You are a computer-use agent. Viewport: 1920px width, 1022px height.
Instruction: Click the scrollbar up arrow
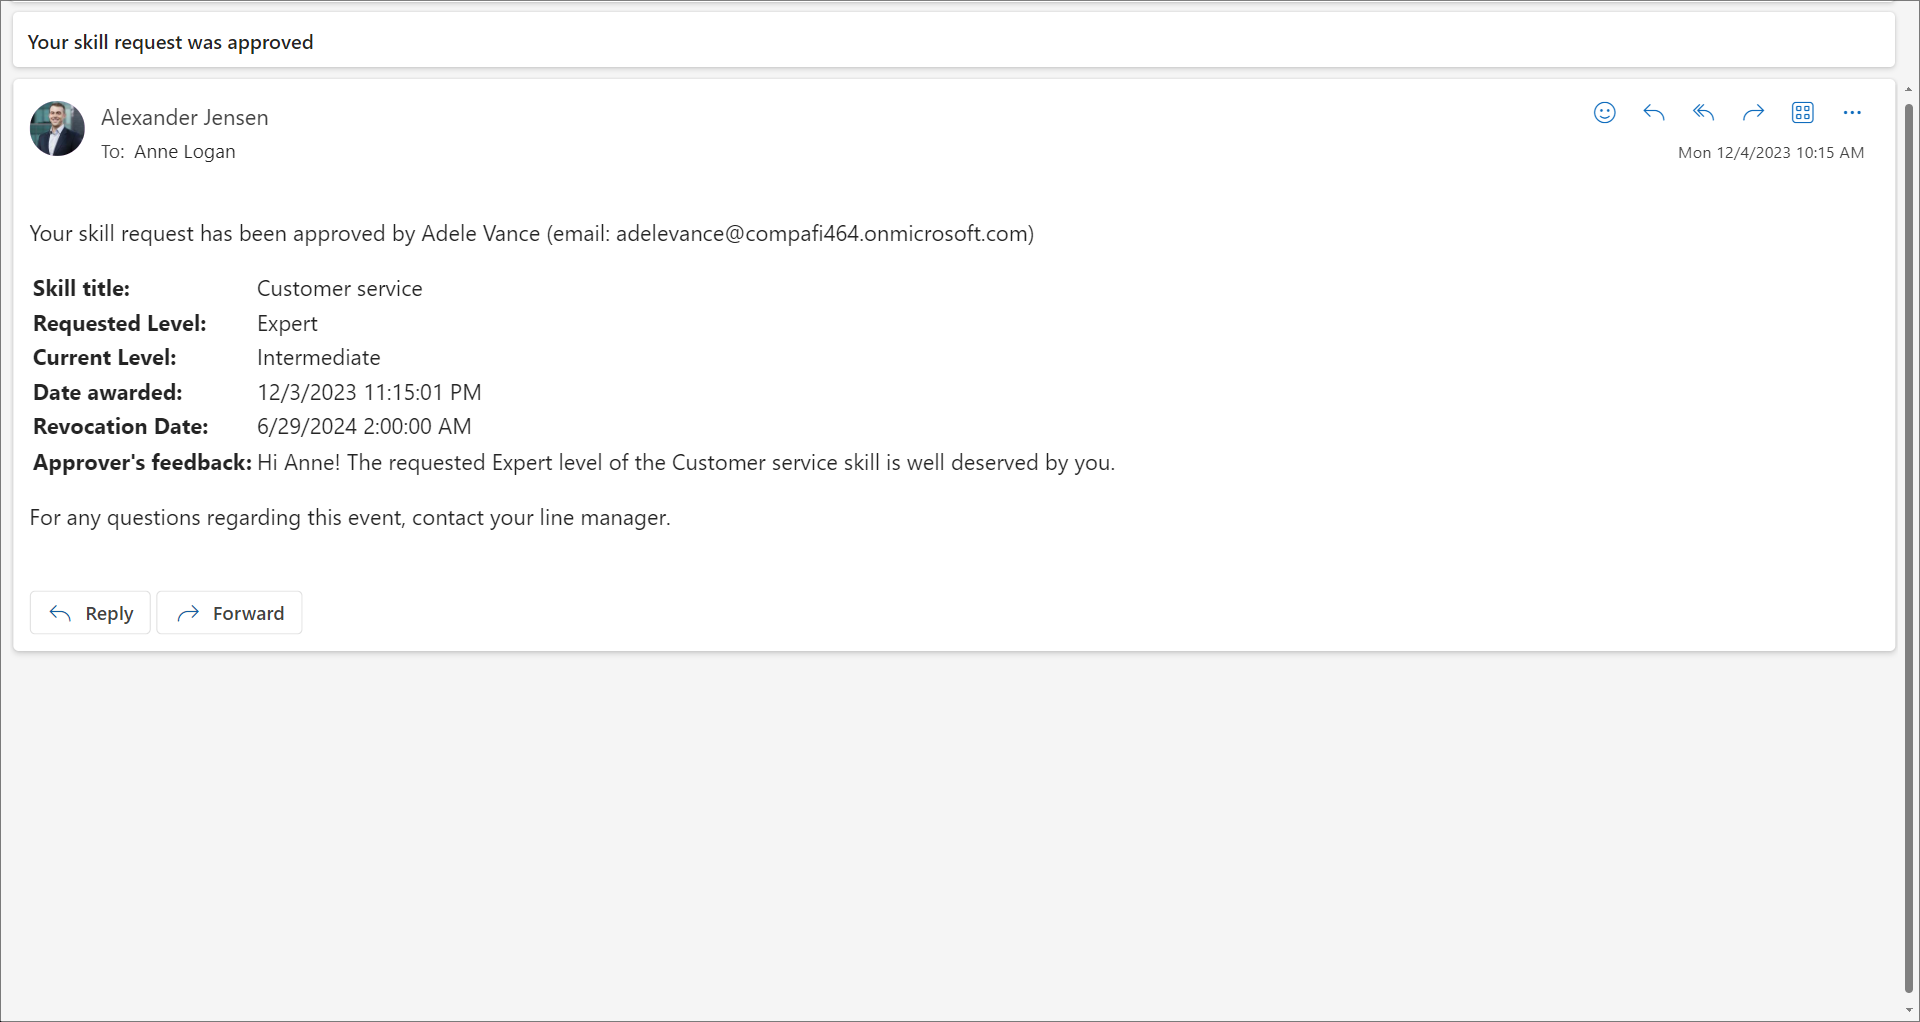tap(1909, 90)
